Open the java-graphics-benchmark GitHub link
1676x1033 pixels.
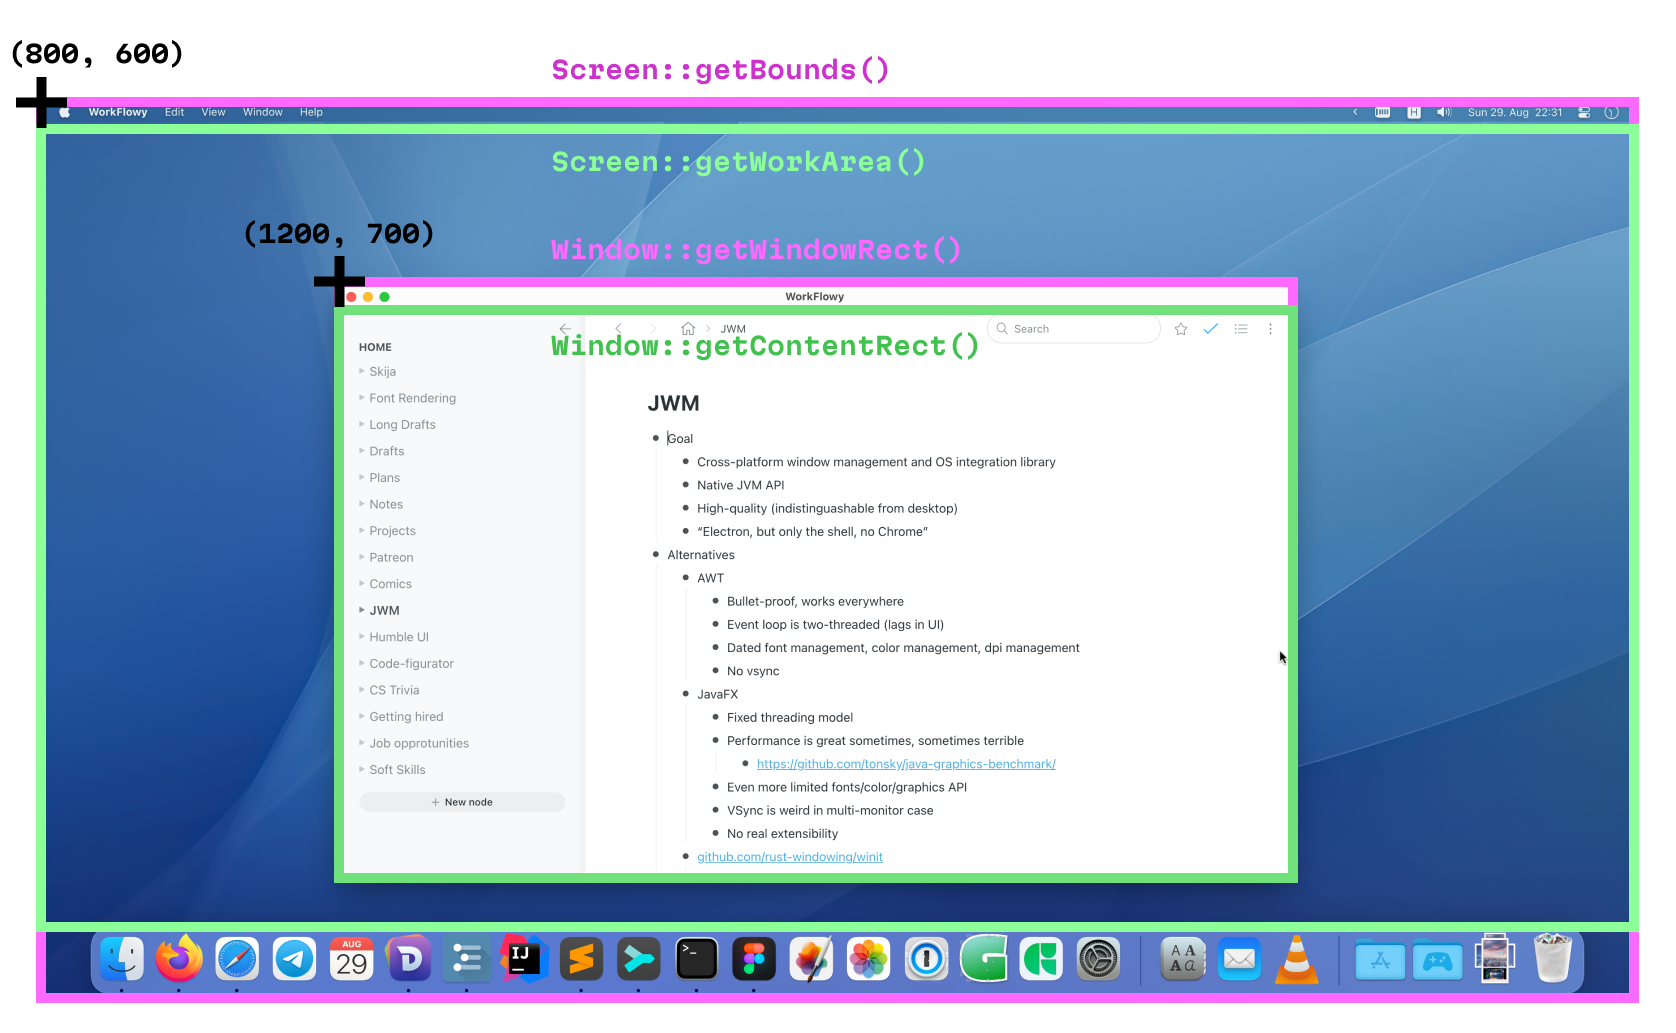click(x=906, y=764)
